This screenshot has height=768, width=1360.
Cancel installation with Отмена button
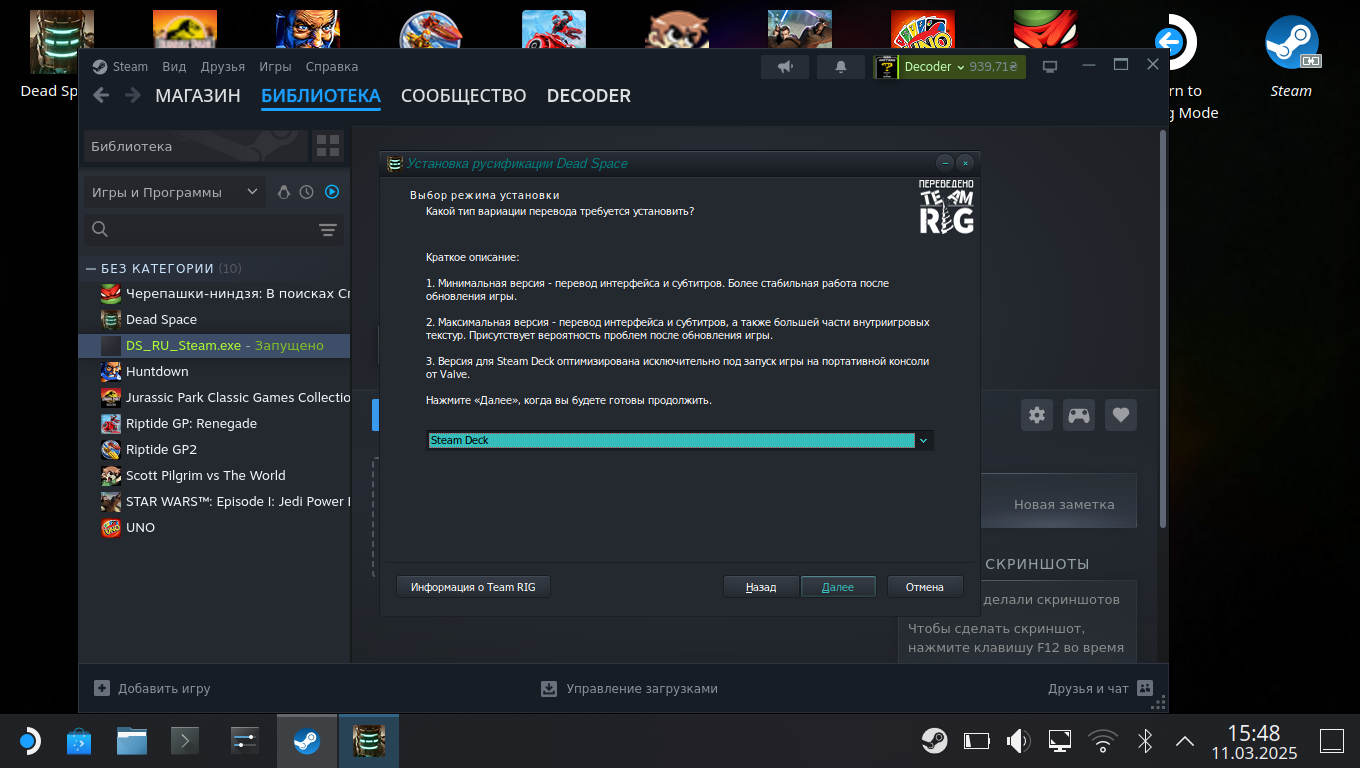925,587
